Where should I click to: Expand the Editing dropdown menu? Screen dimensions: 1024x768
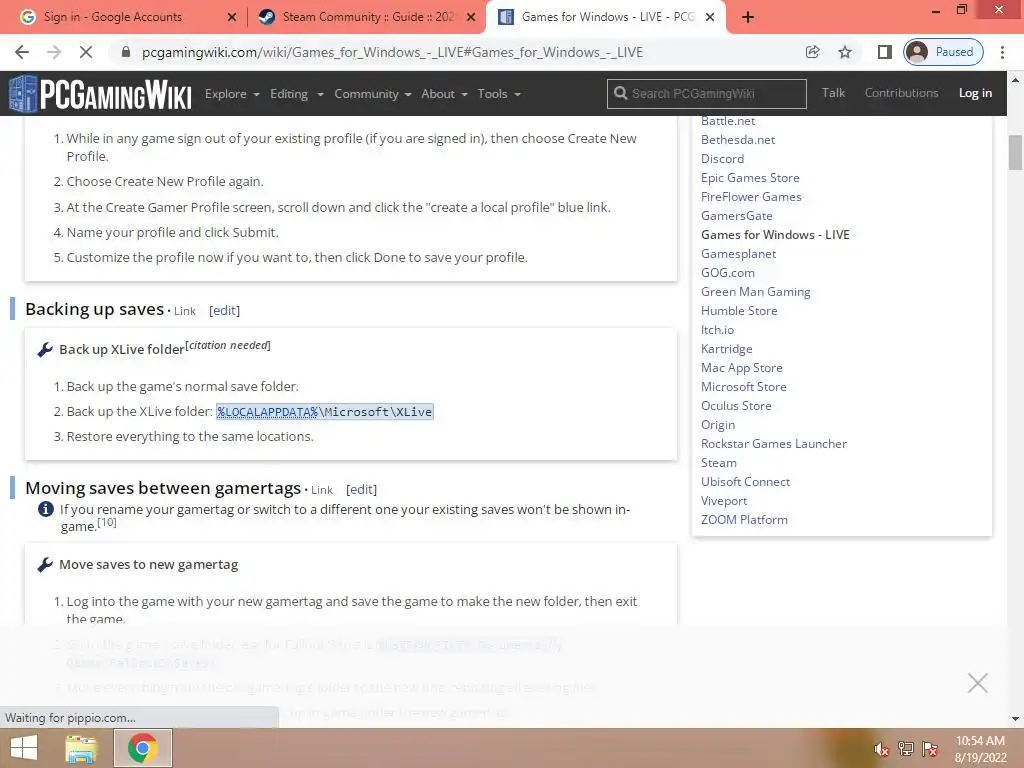(296, 94)
